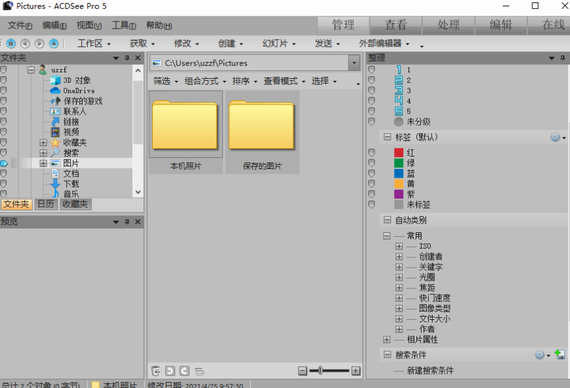Open the 幻灯片 toolbar button
The height and width of the screenshot is (388, 570).
click(279, 44)
